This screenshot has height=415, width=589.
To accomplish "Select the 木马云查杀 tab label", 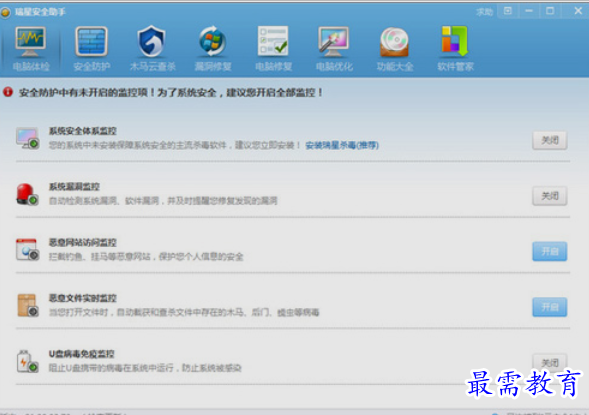I will coord(153,67).
